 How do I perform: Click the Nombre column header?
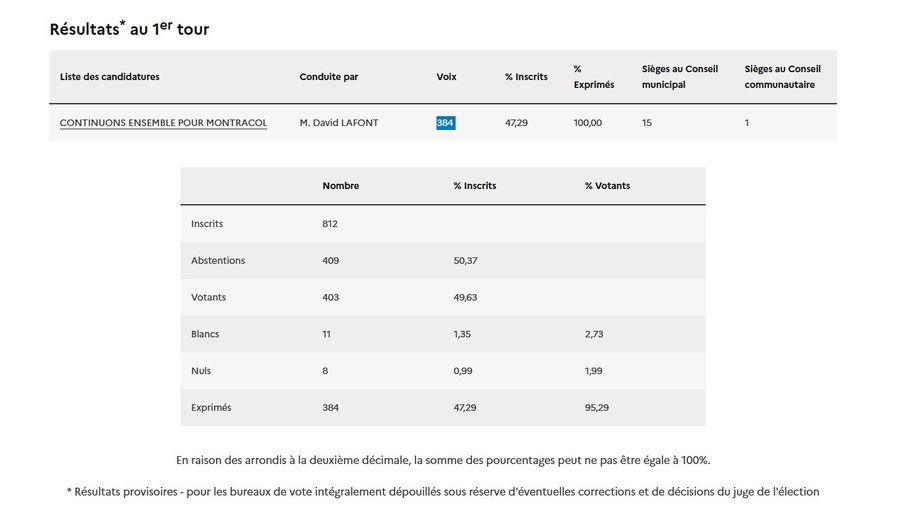tap(341, 186)
